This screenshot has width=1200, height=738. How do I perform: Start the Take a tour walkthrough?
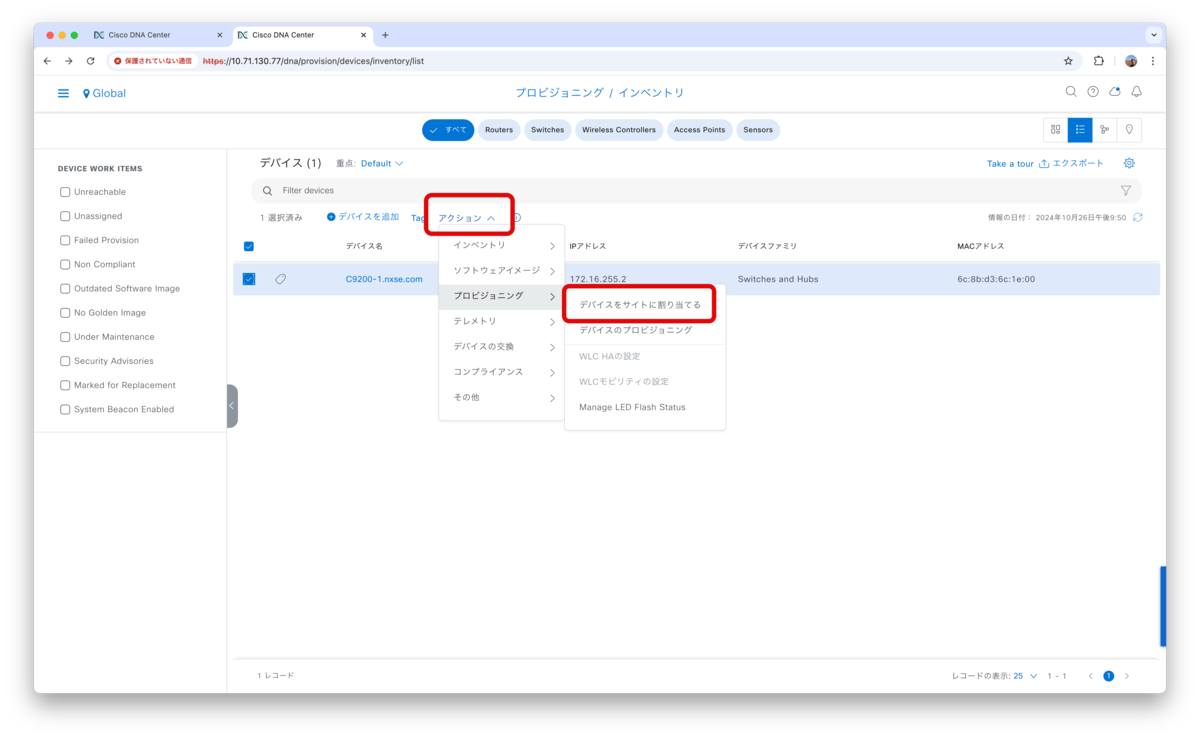pyautogui.click(x=1010, y=162)
